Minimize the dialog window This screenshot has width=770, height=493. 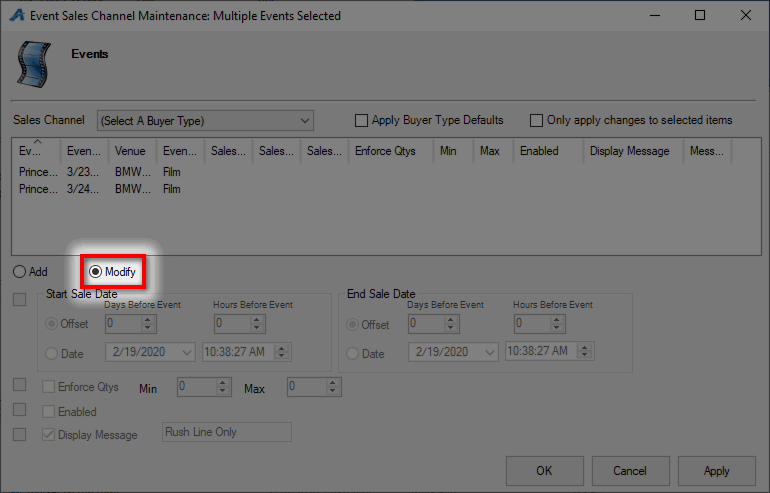(655, 15)
